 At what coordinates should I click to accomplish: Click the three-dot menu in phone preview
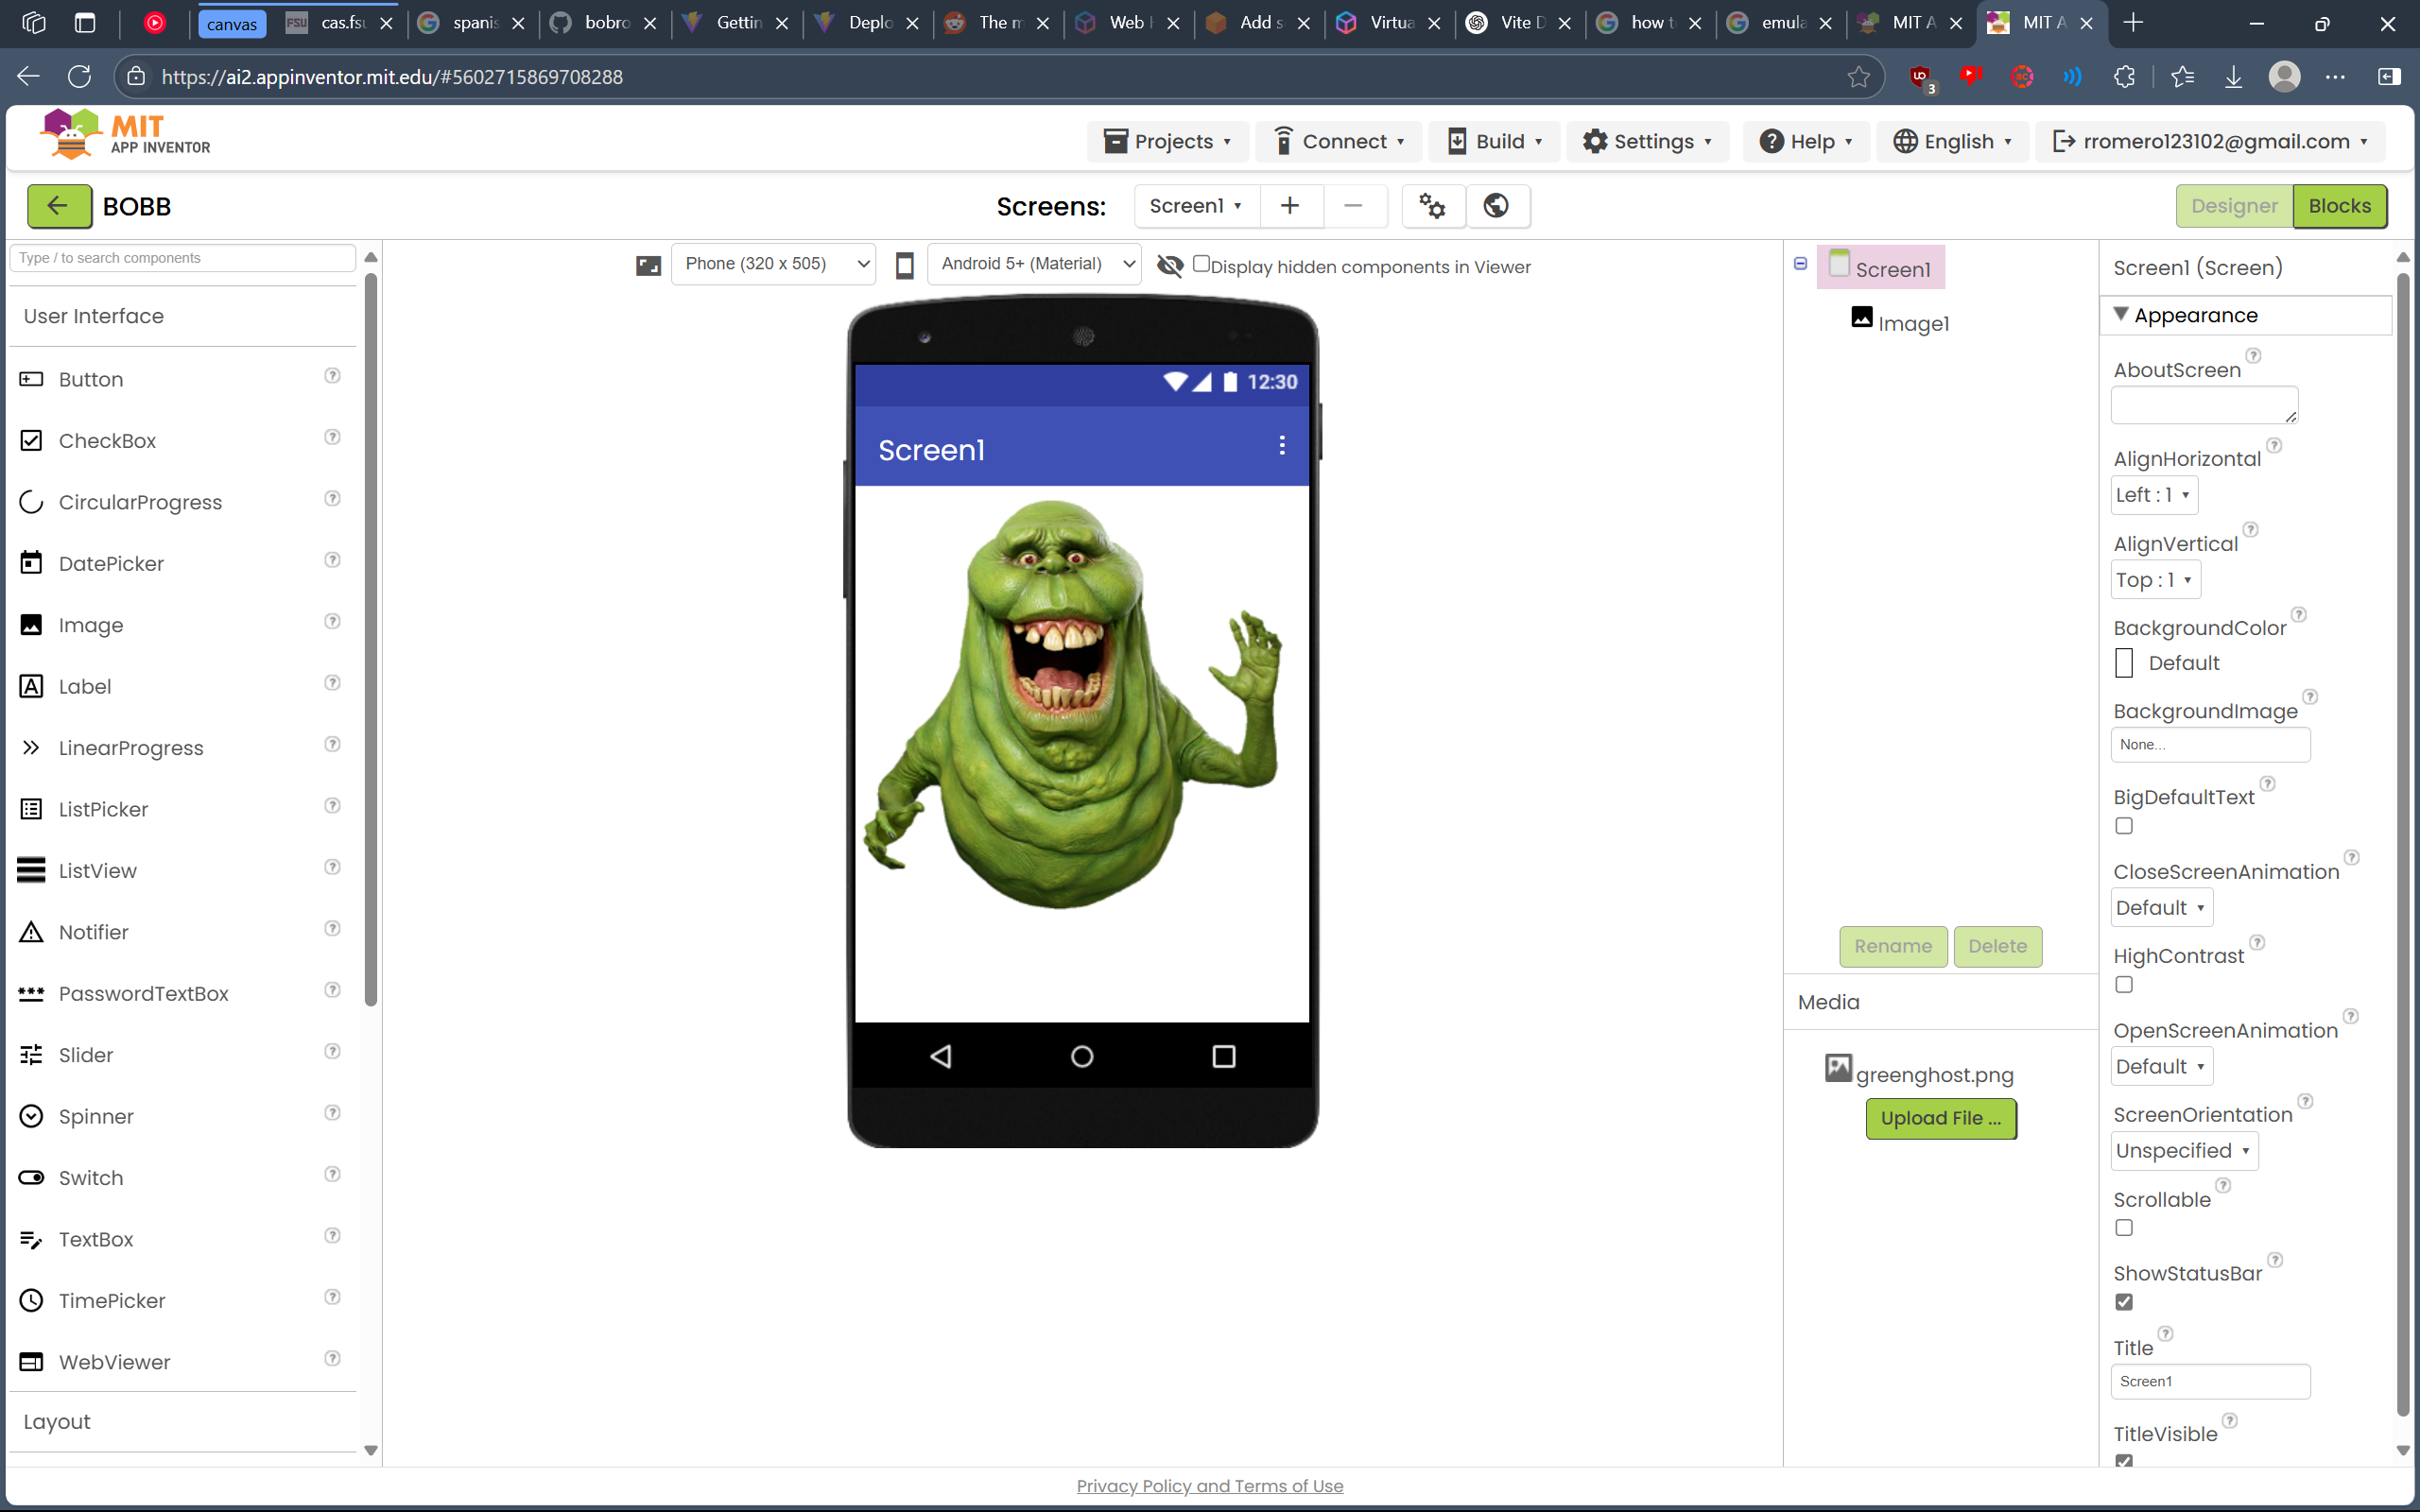1282,446
